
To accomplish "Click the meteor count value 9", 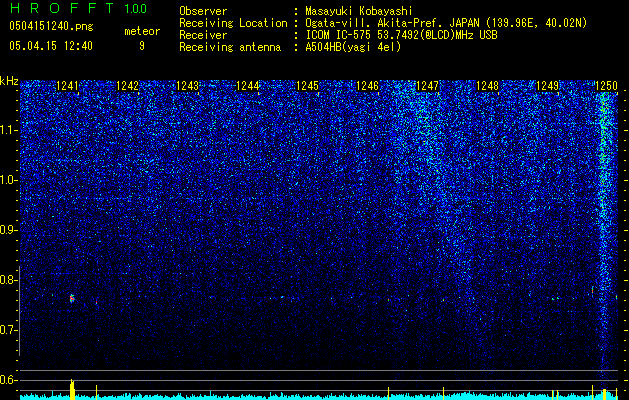I will (x=142, y=46).
